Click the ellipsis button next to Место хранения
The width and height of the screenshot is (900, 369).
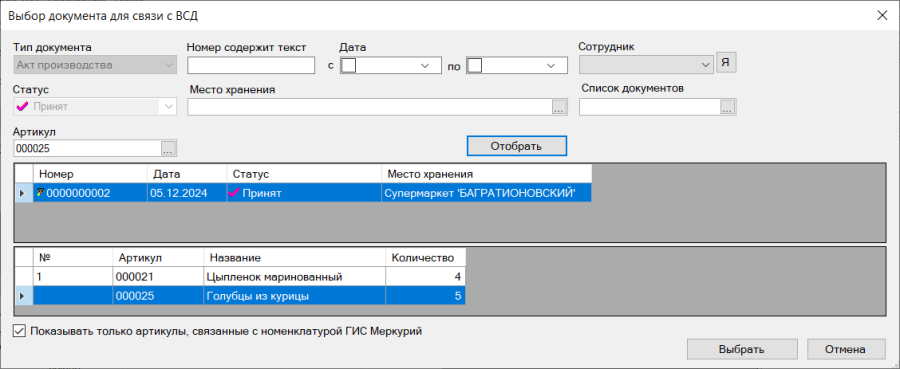point(559,107)
